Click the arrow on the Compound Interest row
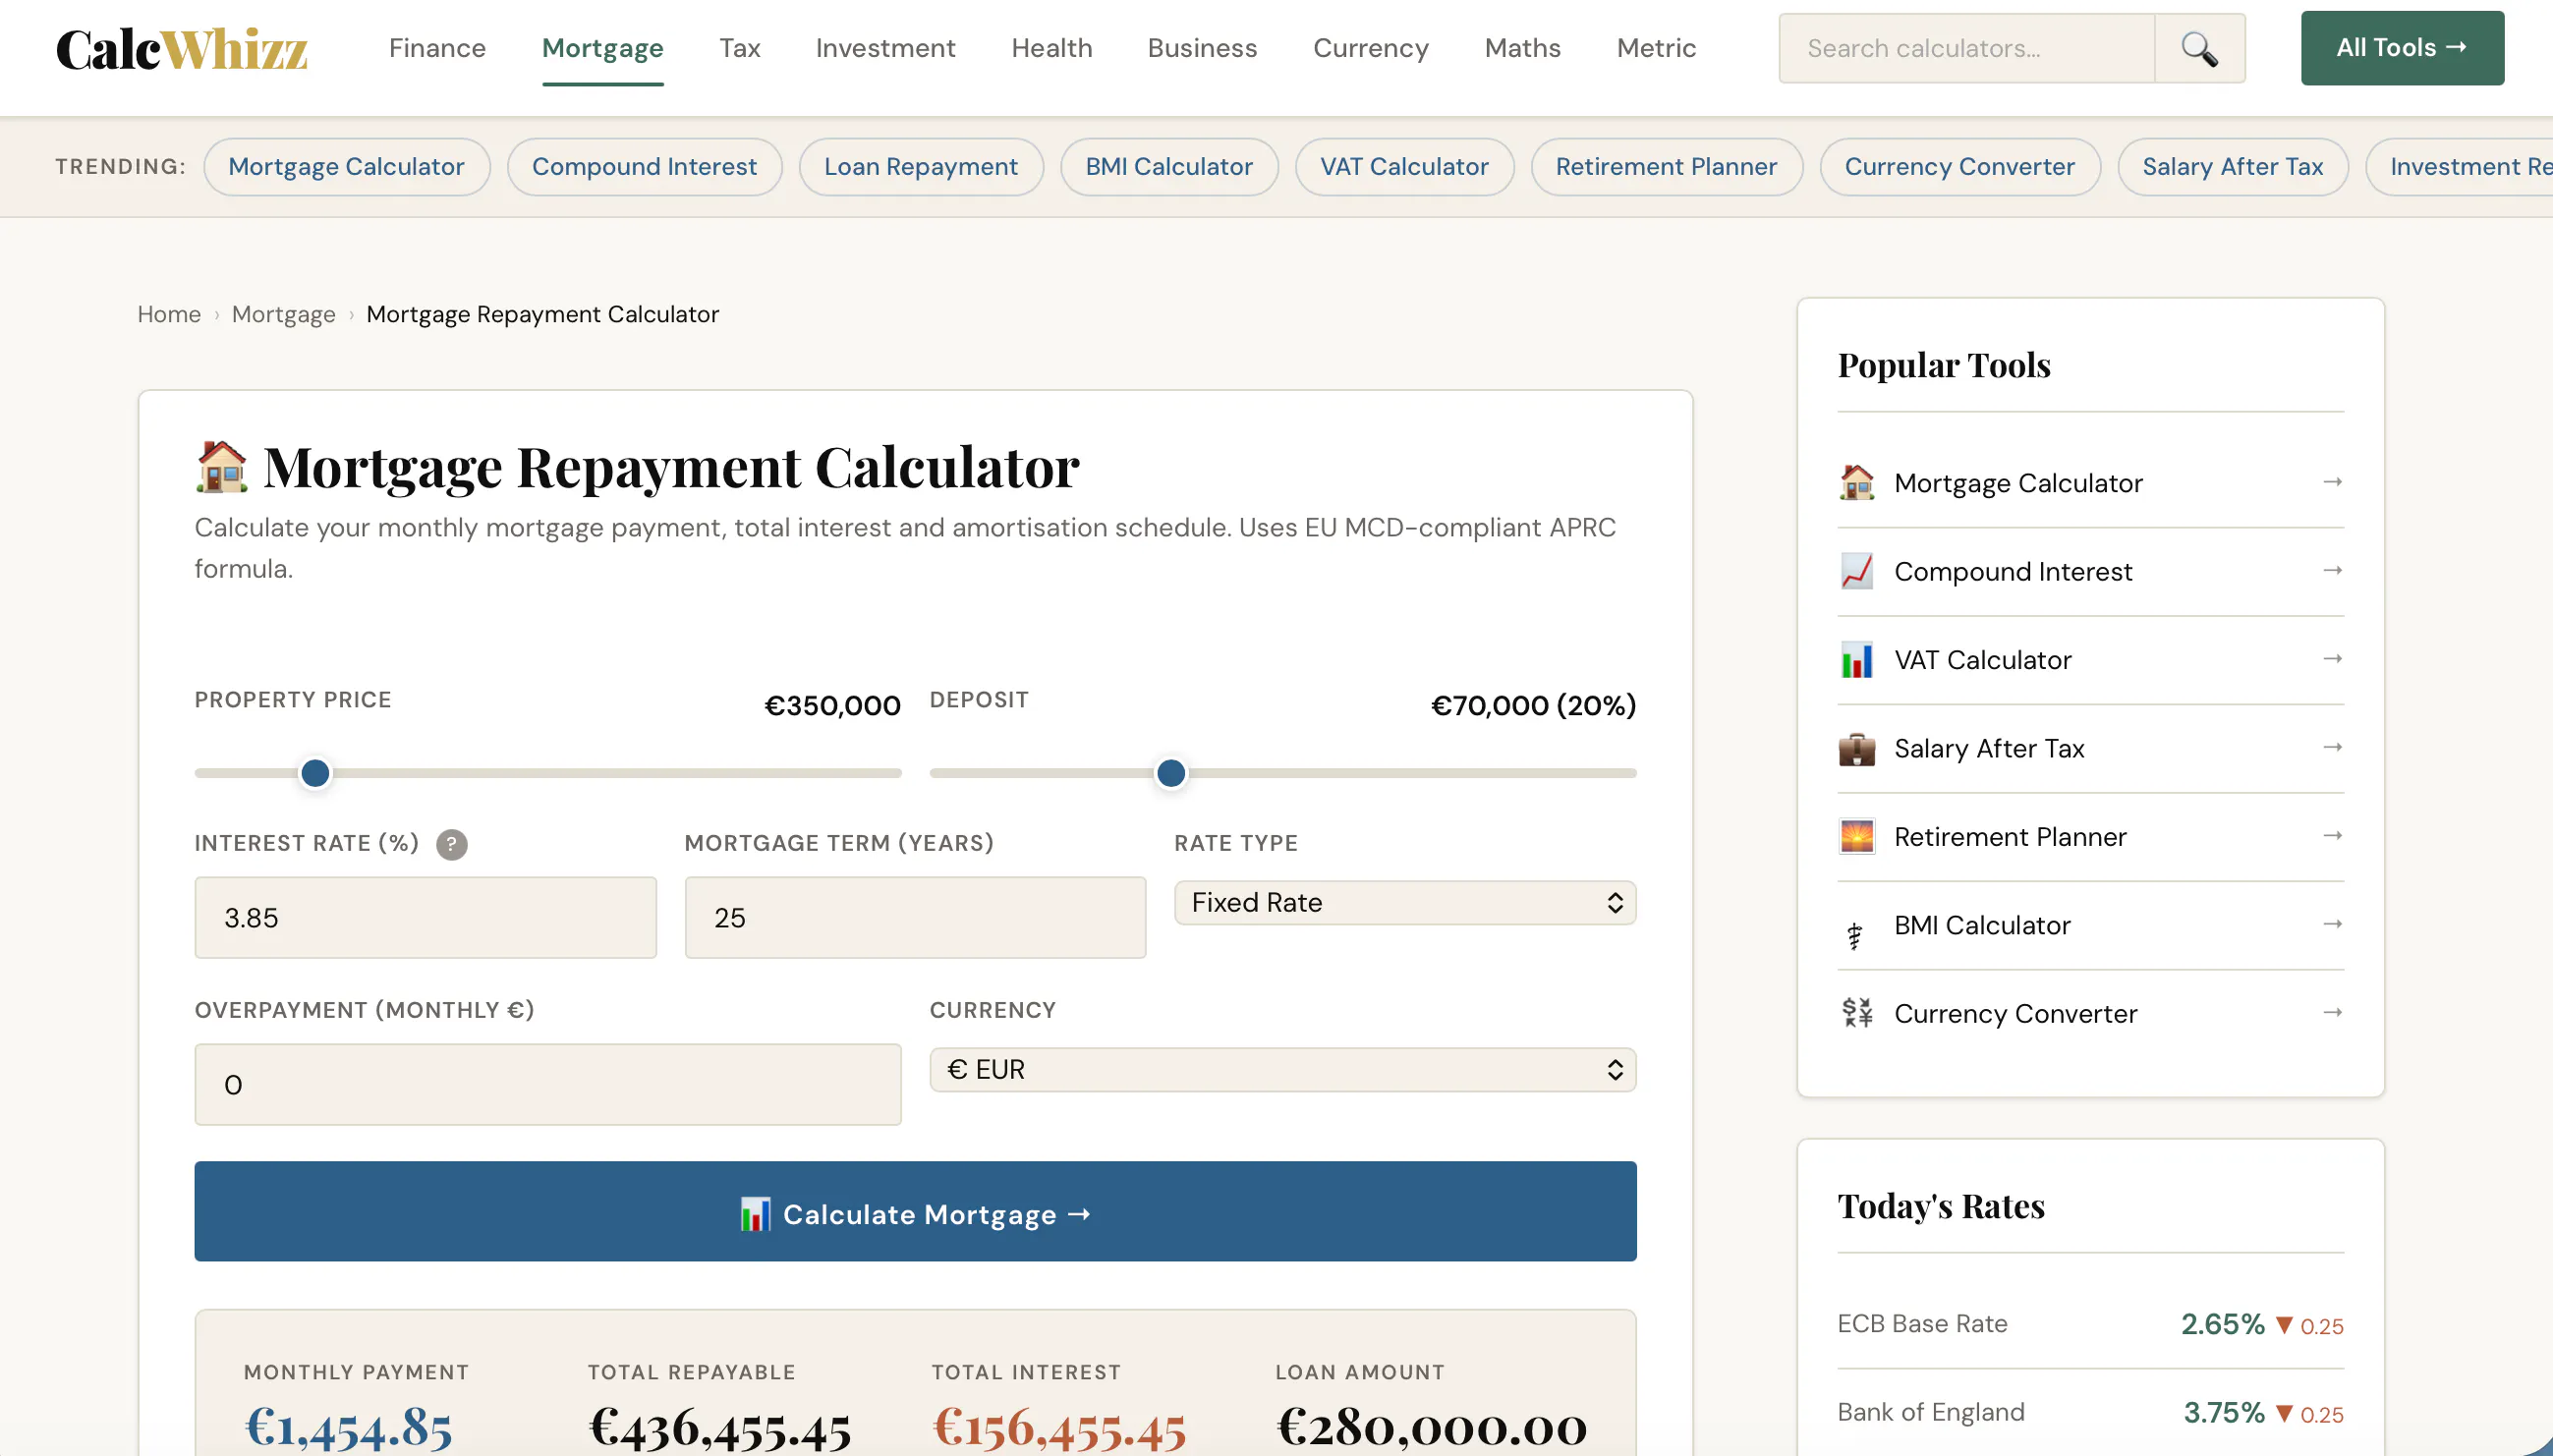 (x=2332, y=570)
